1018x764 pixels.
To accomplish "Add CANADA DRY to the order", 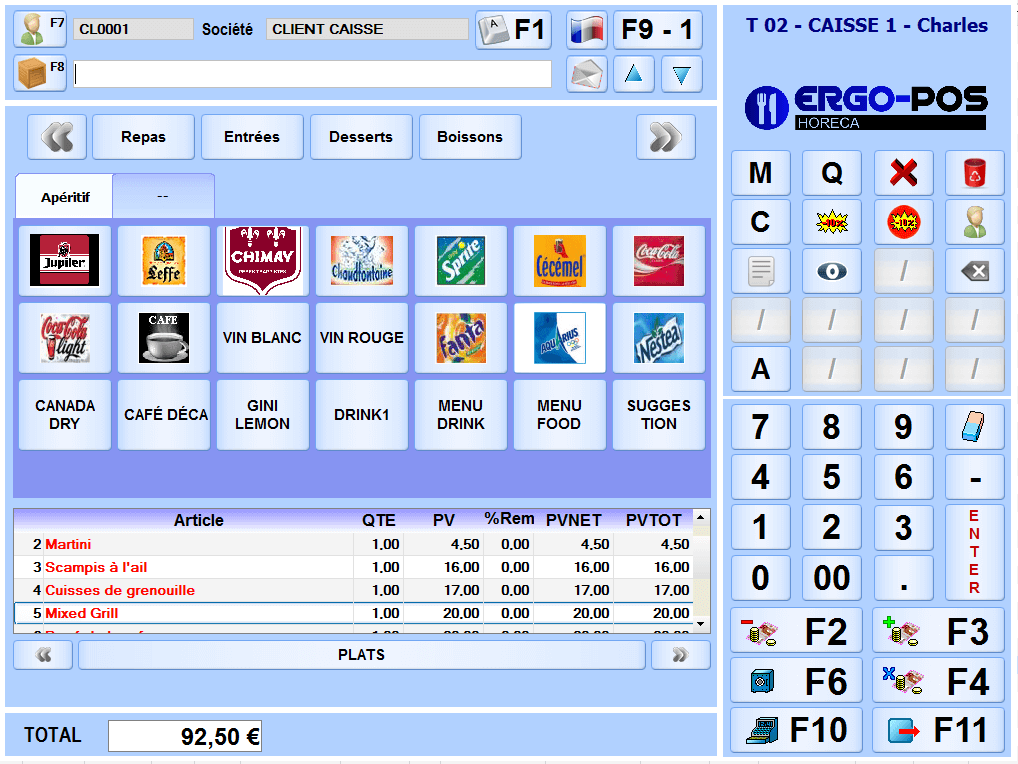I will tap(65, 415).
